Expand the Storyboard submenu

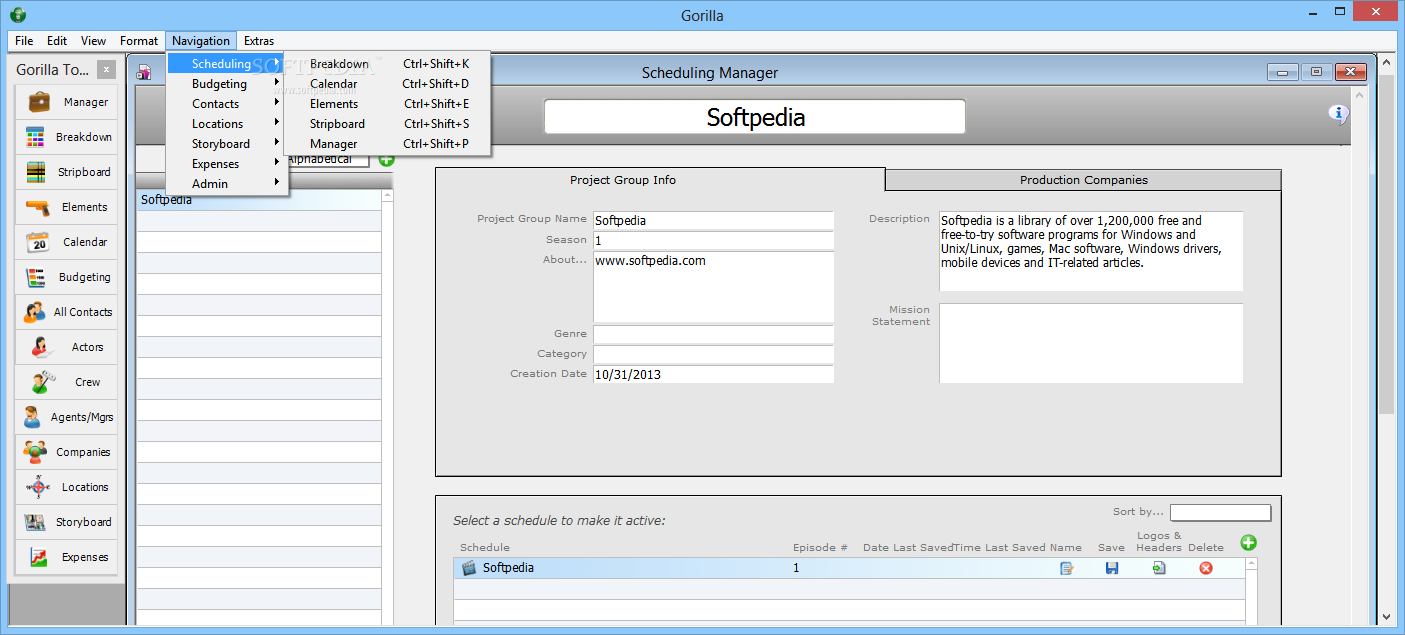(x=228, y=144)
